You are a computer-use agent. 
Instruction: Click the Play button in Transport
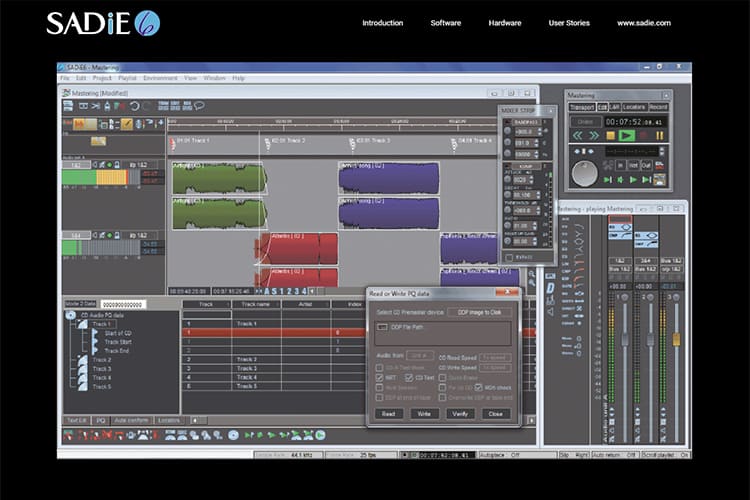click(626, 136)
